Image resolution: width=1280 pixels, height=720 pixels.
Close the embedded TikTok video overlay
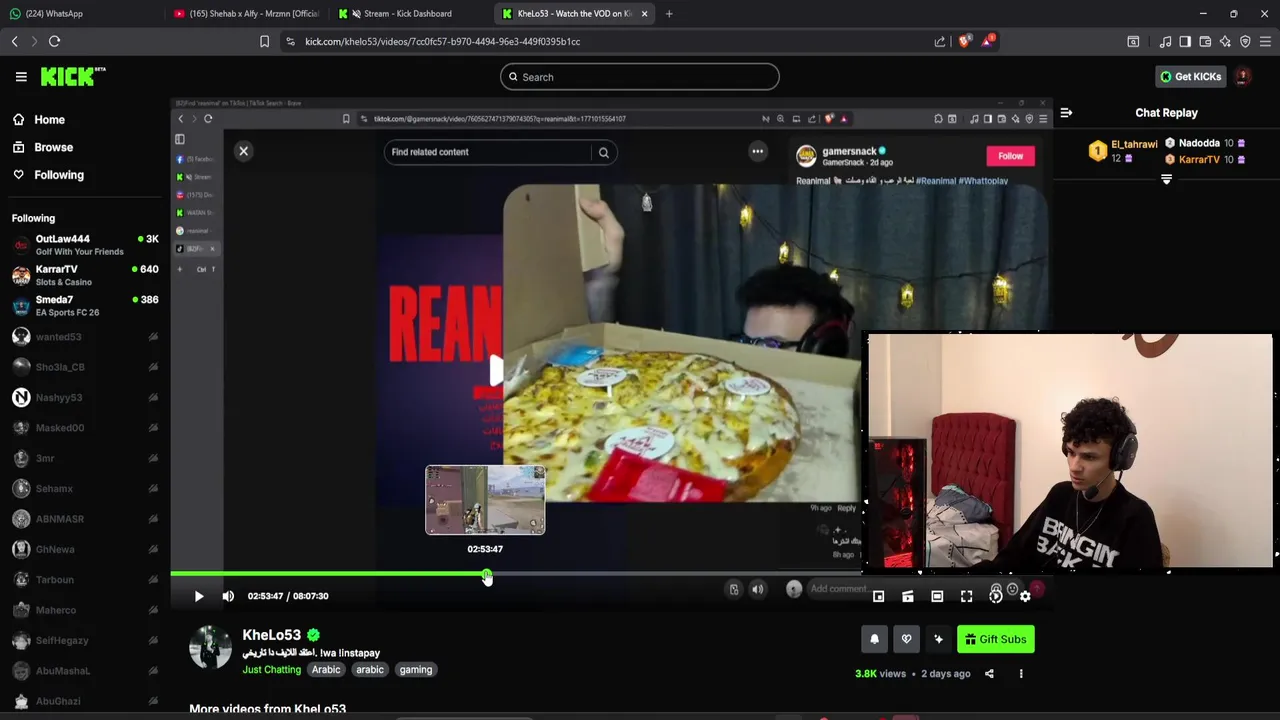click(243, 151)
